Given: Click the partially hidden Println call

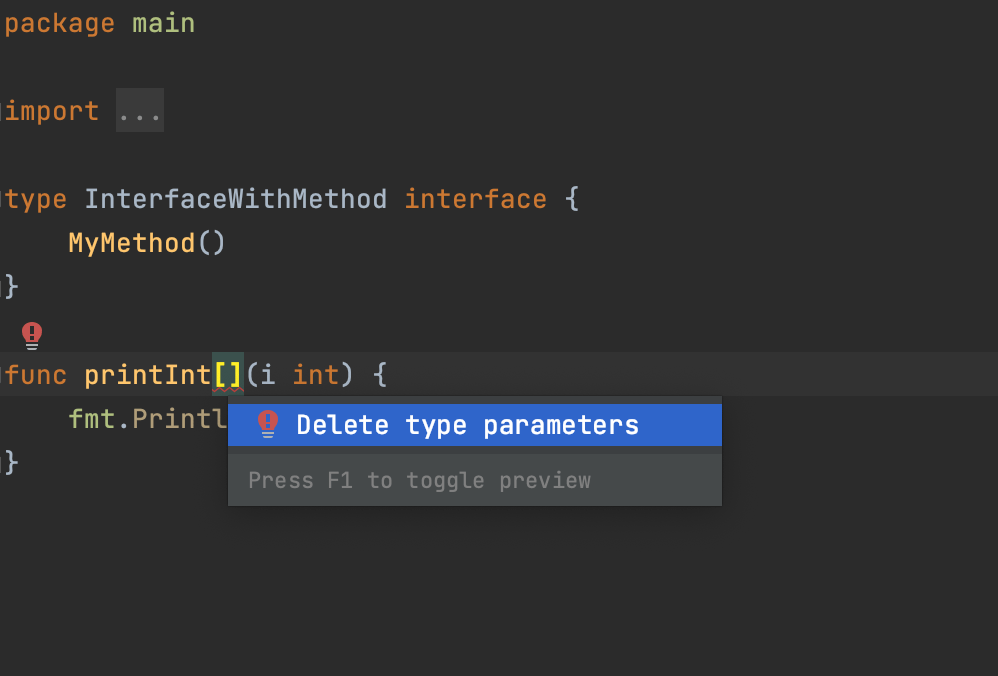Looking at the screenshot, I should 180,418.
